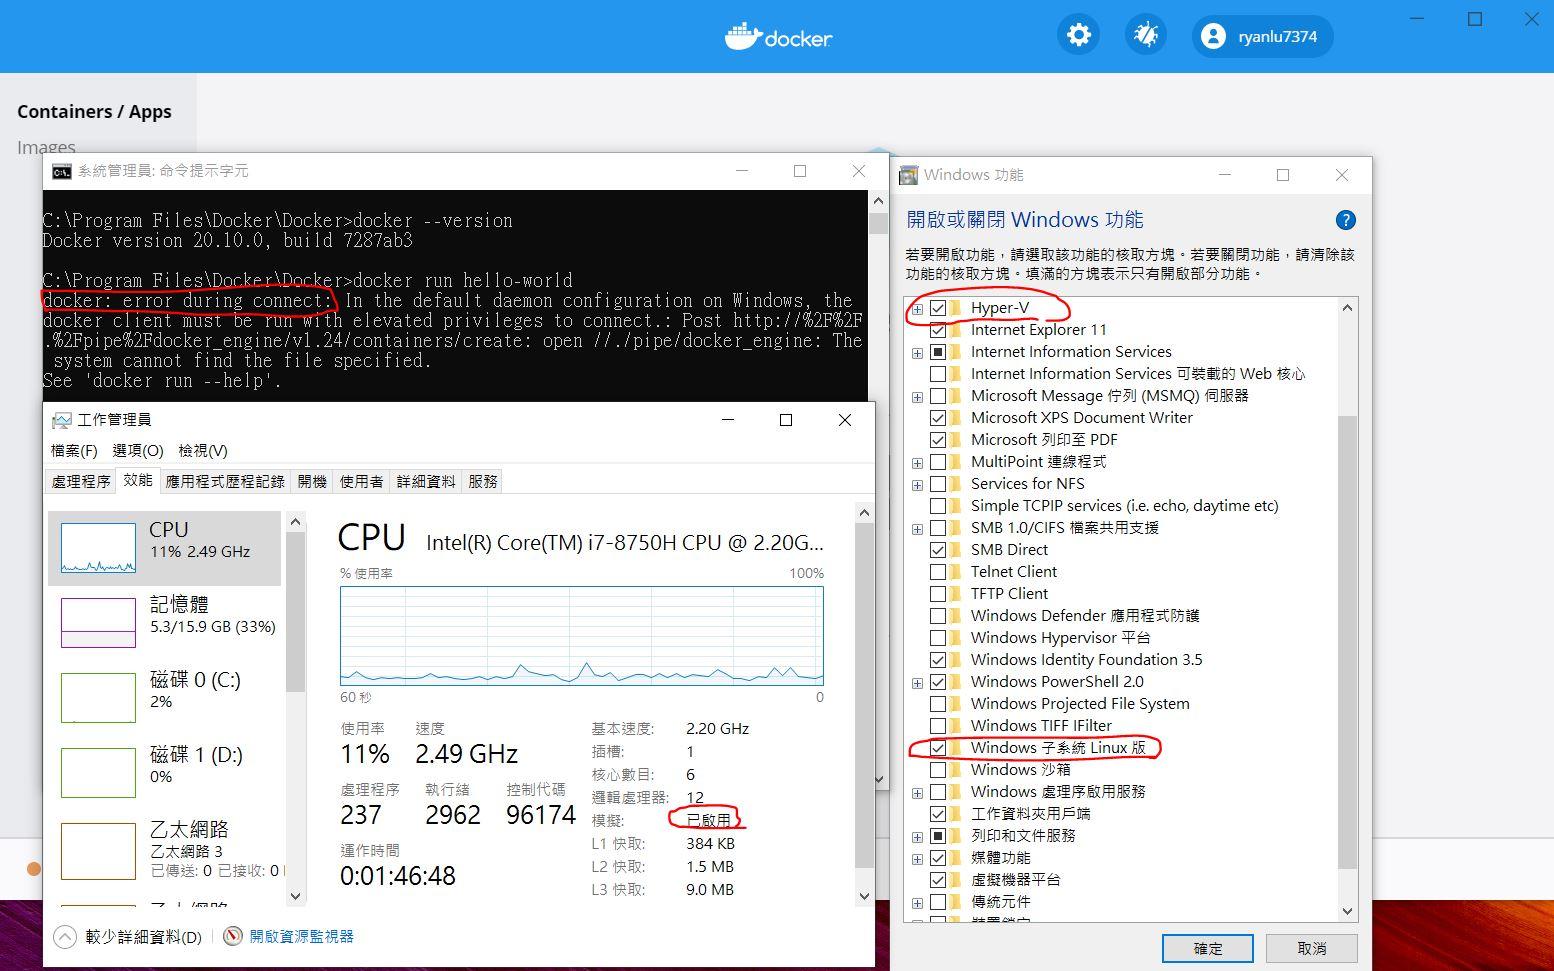Viewport: 1554px width, 971px height.
Task: Click the command prompt window icon
Action: 62,171
